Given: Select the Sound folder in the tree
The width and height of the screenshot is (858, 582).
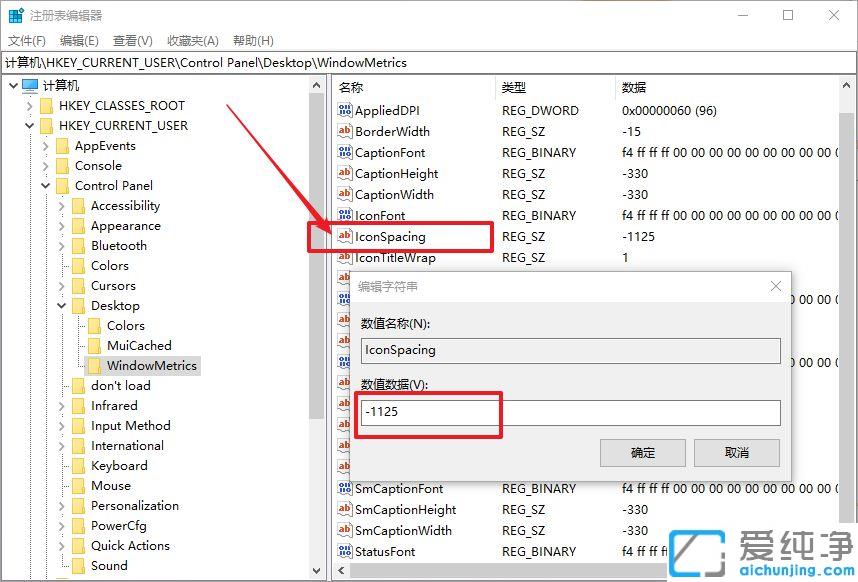Looking at the screenshot, I should click(x=108, y=565).
